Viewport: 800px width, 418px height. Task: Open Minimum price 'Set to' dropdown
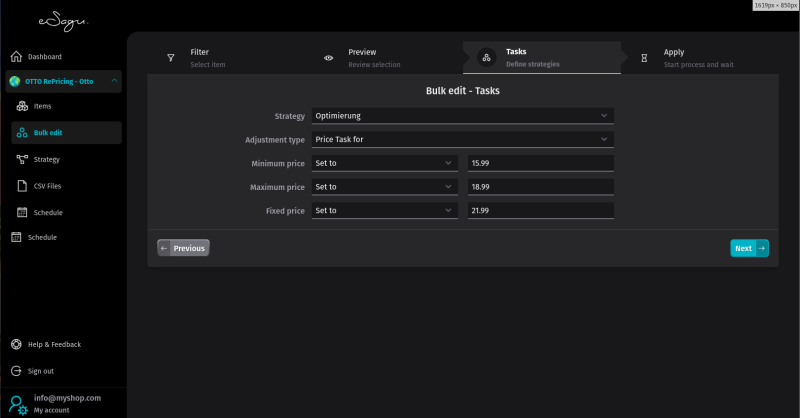pyautogui.click(x=384, y=163)
